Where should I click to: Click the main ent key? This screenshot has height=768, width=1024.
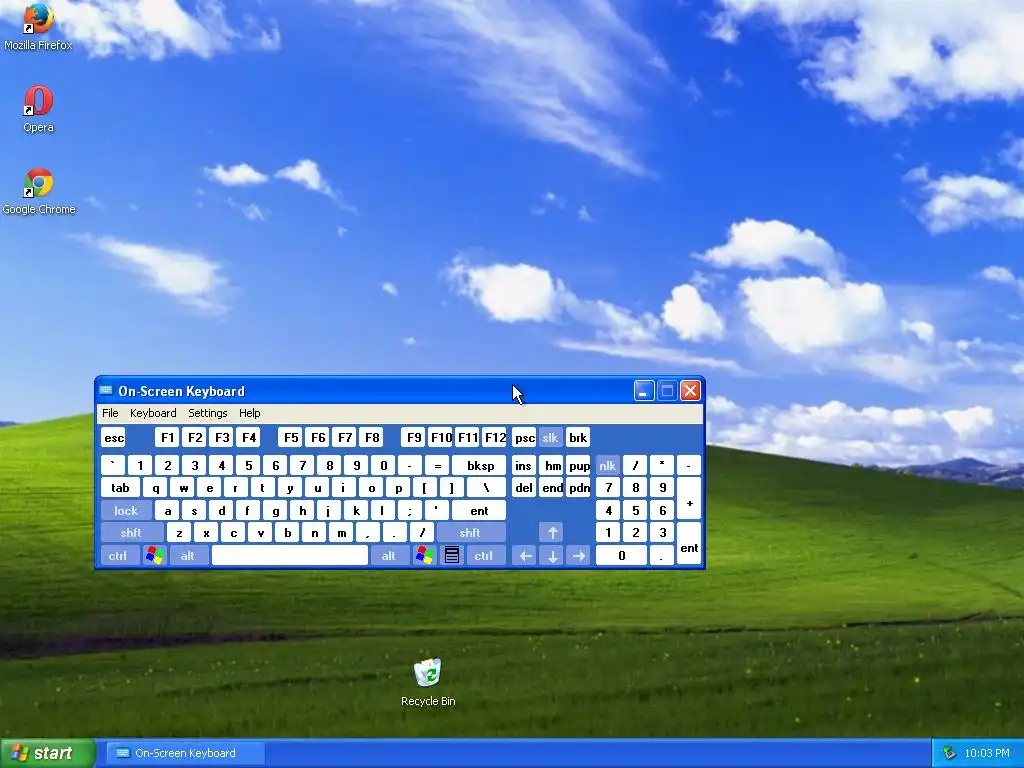point(479,511)
